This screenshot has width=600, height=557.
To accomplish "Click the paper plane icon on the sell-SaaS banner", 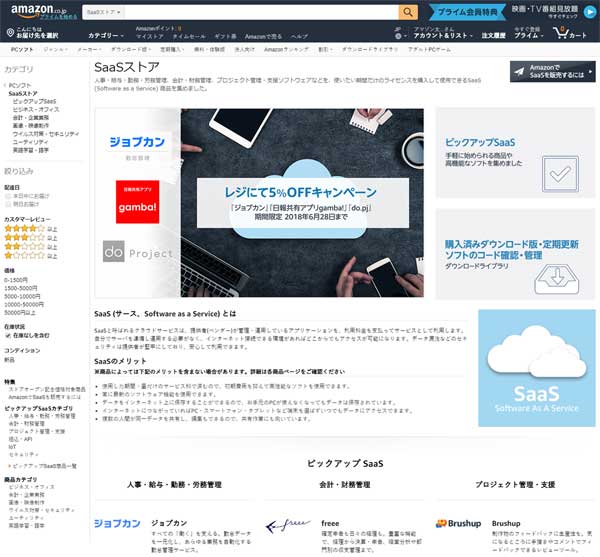I will 519,72.
